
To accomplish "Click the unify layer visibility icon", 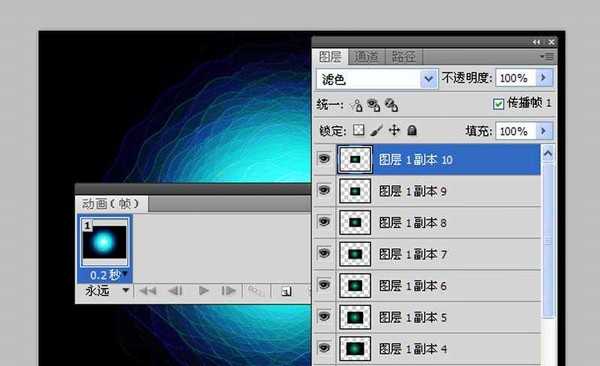I will click(373, 105).
